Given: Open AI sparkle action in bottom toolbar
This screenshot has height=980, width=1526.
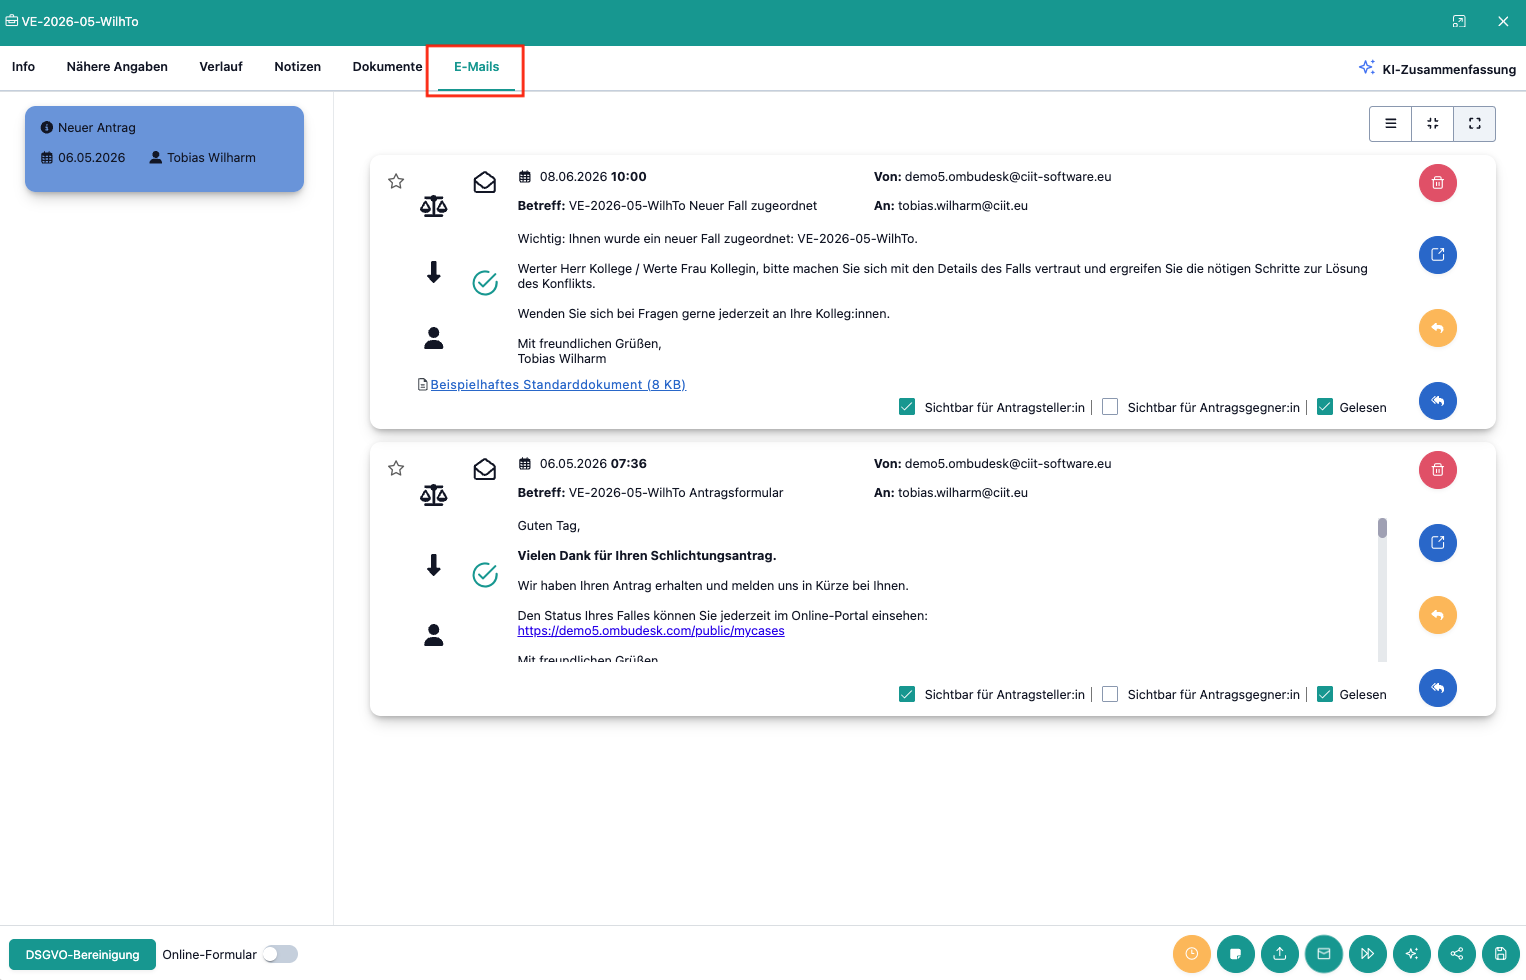Looking at the screenshot, I should coord(1411,954).
